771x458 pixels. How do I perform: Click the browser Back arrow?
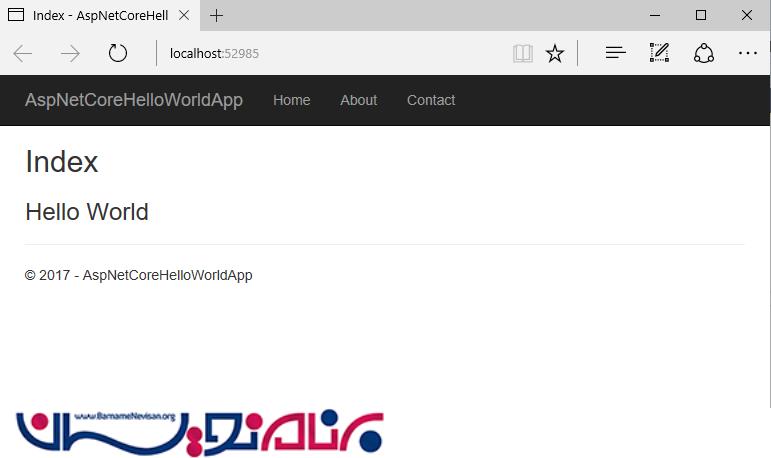point(23,53)
